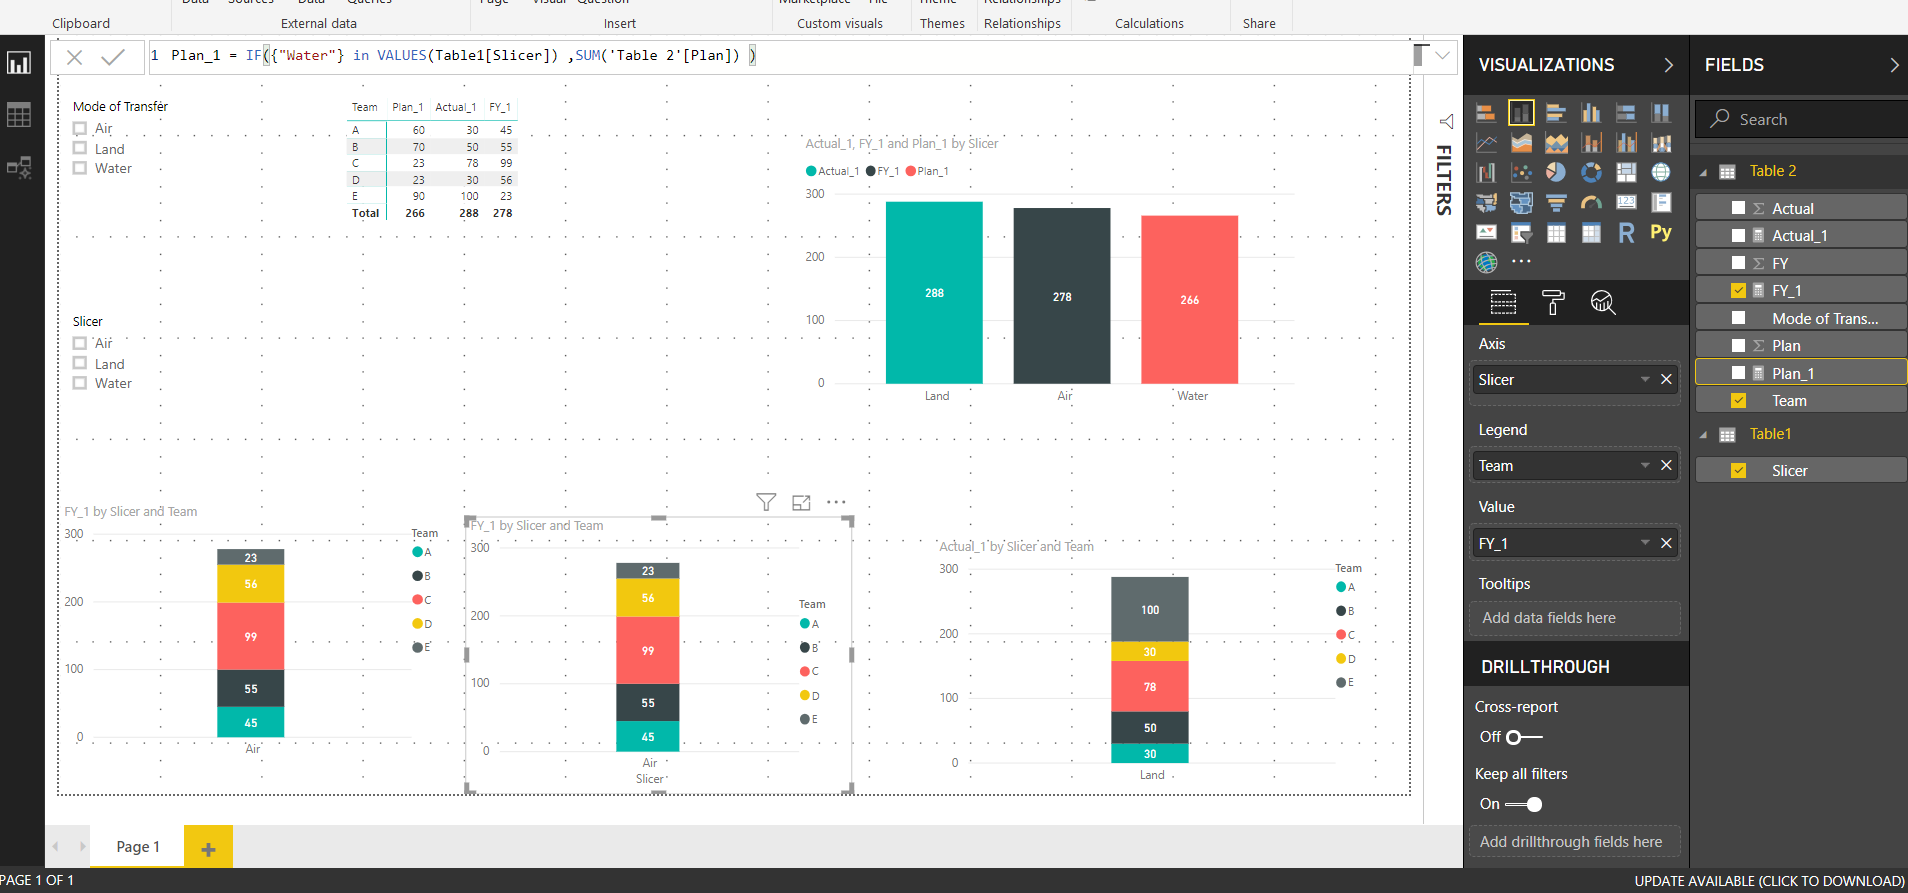Select the Python (Py) visual
Image resolution: width=1908 pixels, height=893 pixels.
pos(1661,232)
